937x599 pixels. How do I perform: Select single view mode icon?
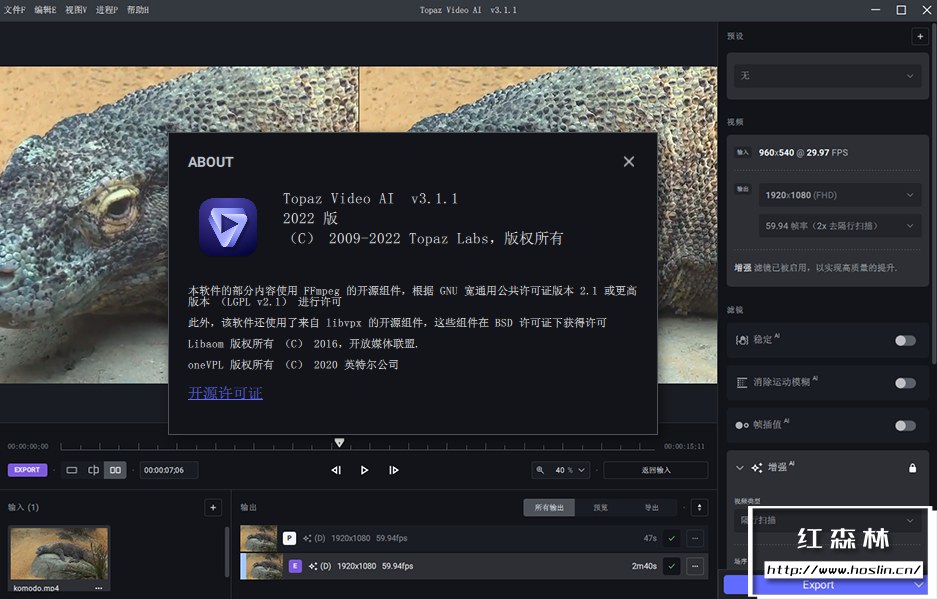point(72,470)
